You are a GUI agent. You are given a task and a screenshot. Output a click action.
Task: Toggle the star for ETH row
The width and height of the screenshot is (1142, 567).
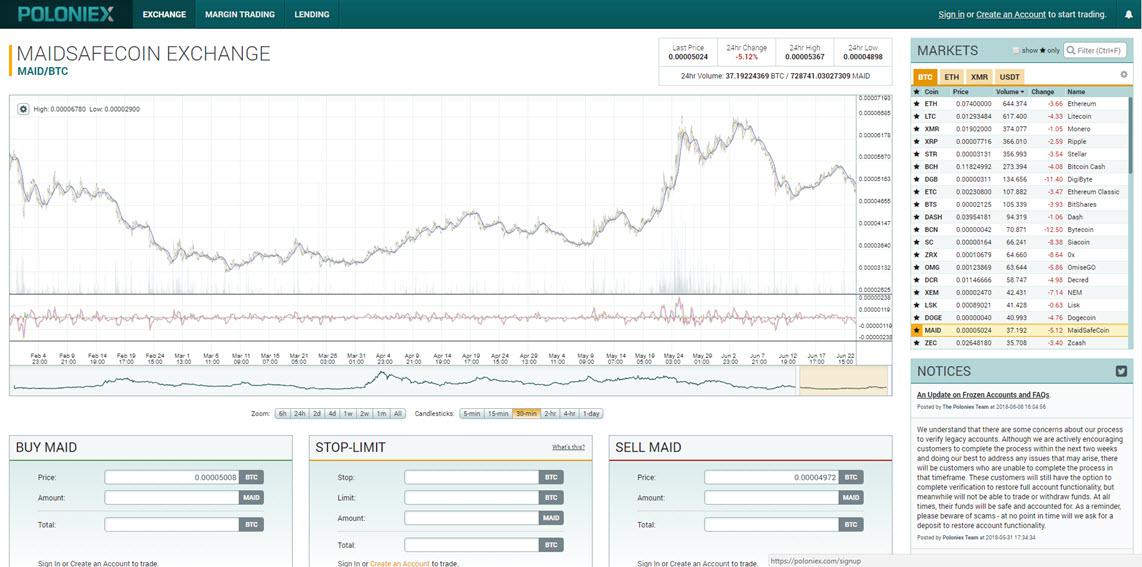[x=916, y=104]
